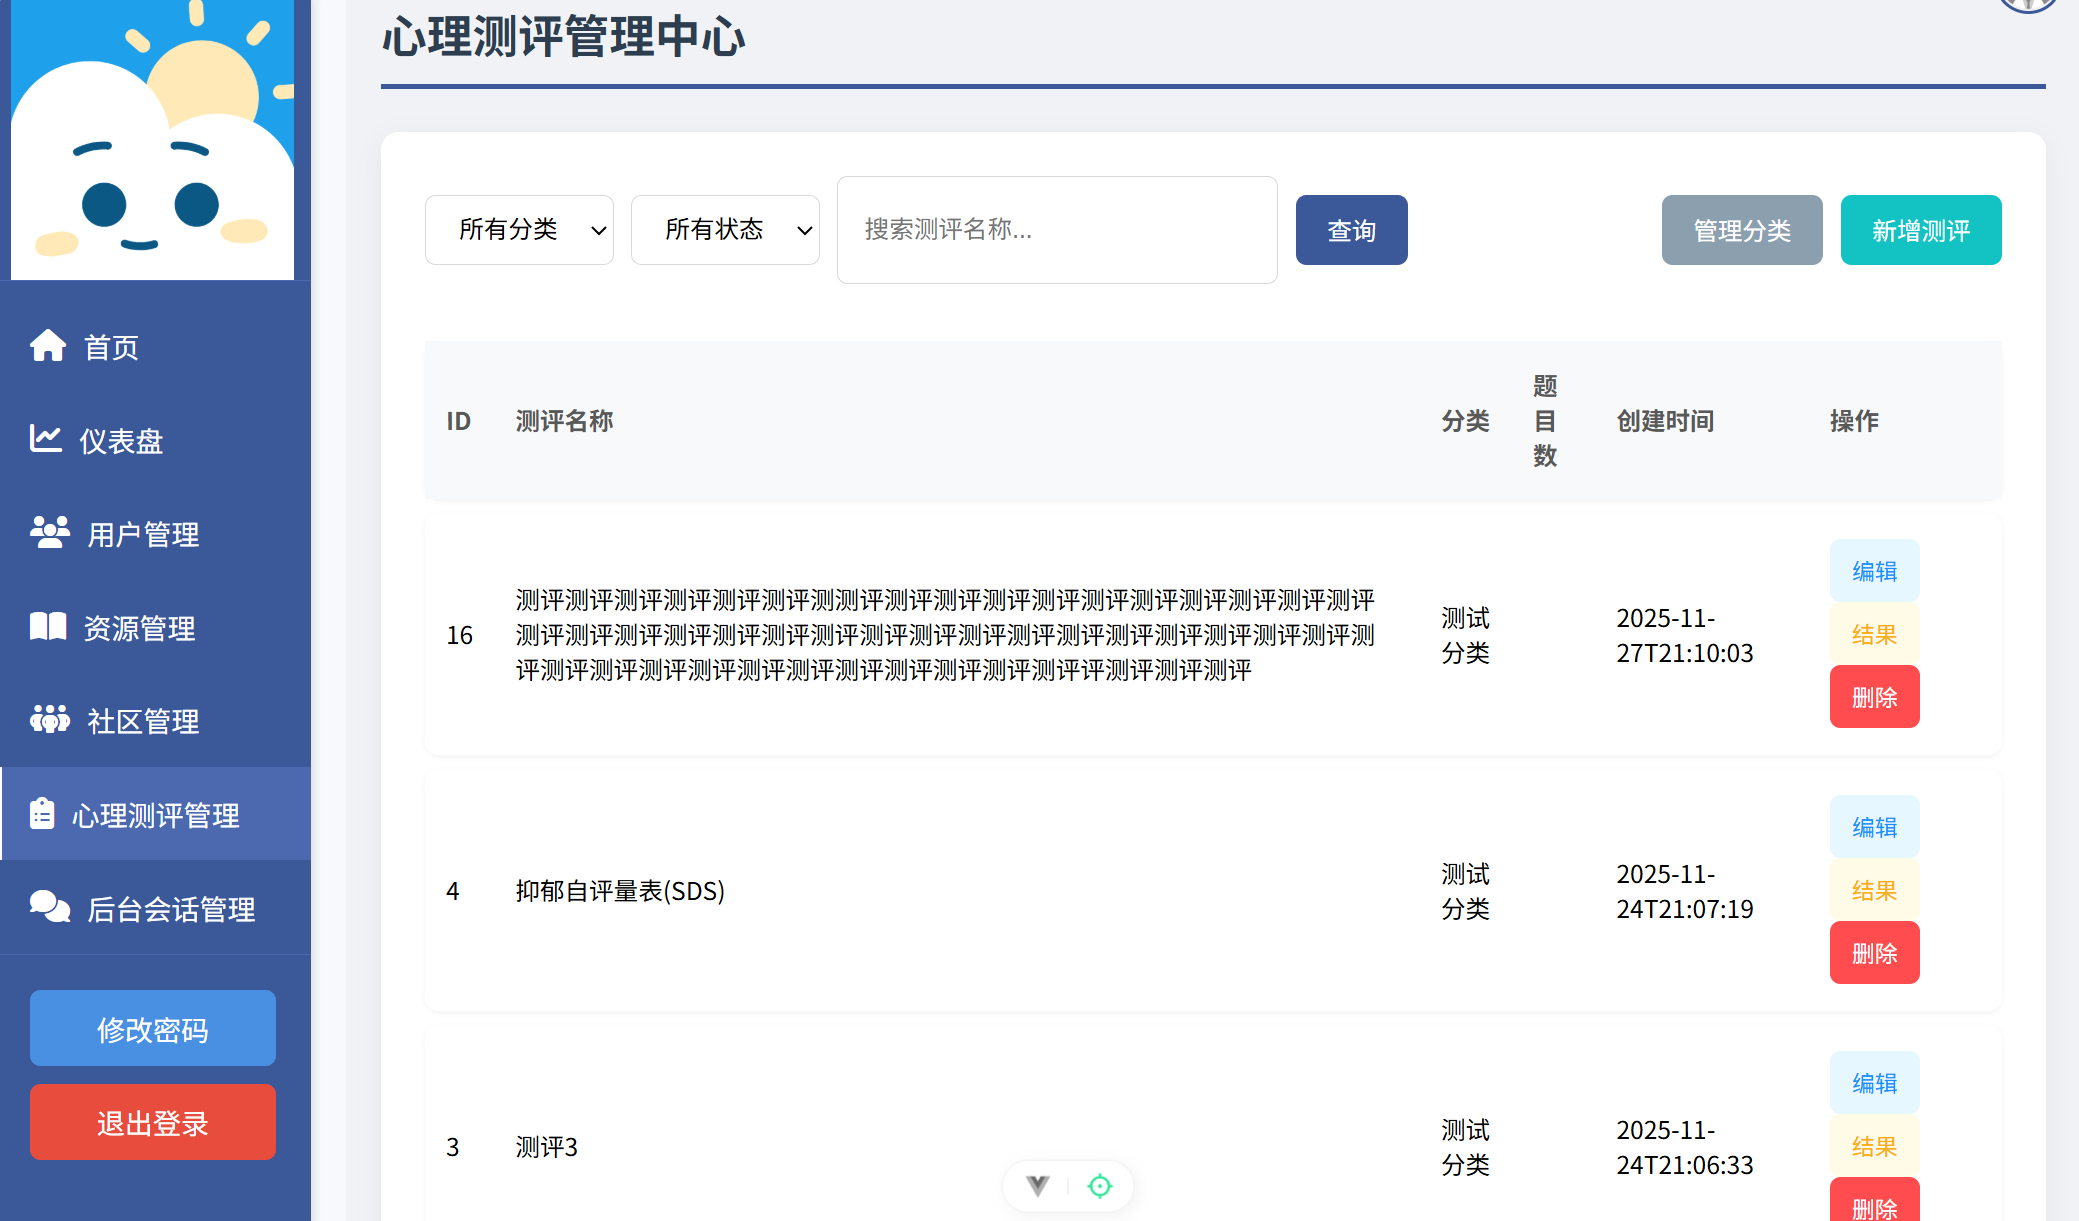This screenshot has width=2079, height=1221.
Task: Click the green target inspector icon
Action: (x=1099, y=1186)
